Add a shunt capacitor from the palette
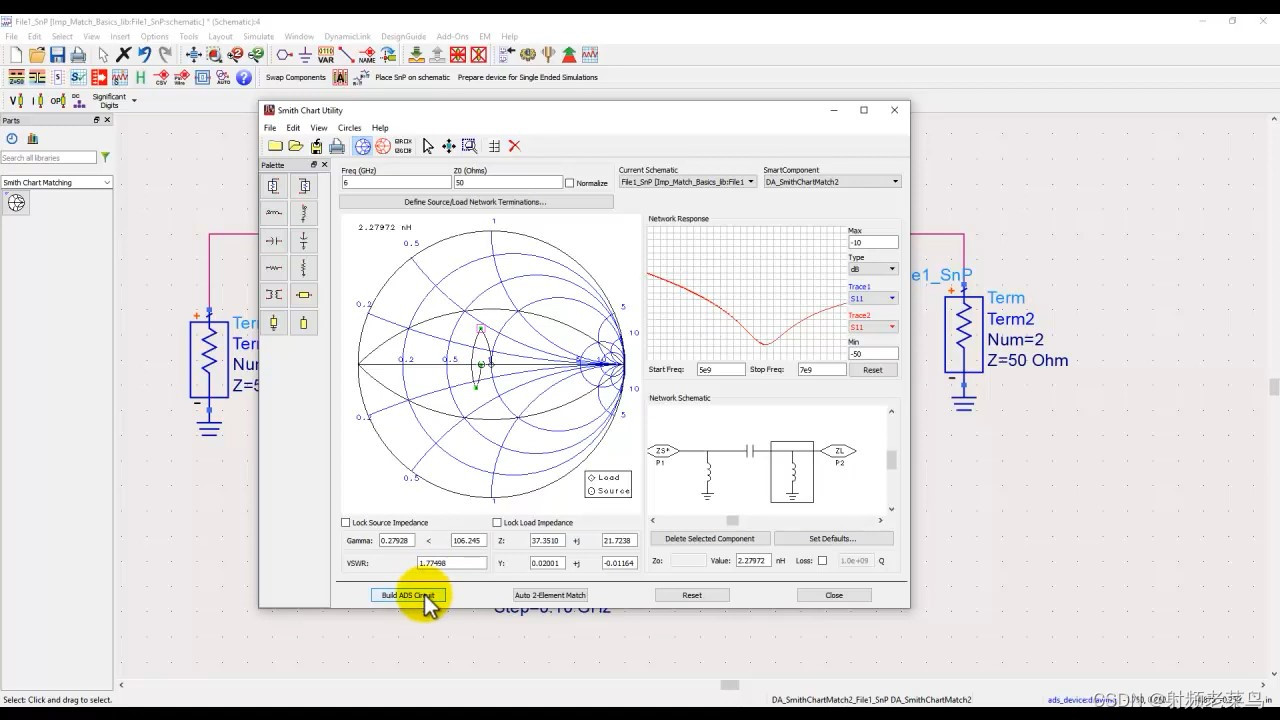This screenshot has height=720, width=1280. coord(304,240)
